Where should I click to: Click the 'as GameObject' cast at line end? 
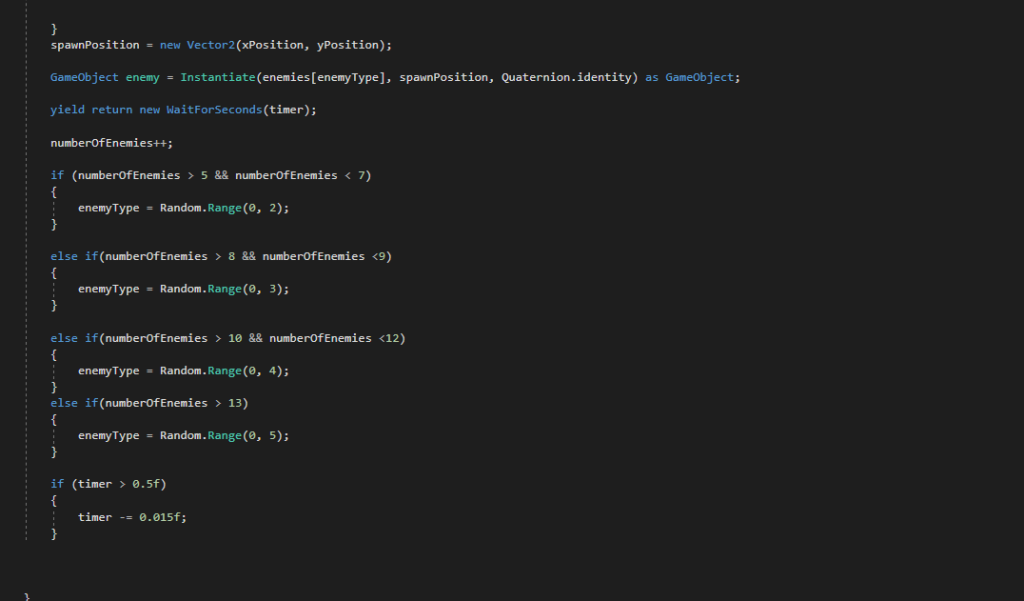tap(692, 77)
